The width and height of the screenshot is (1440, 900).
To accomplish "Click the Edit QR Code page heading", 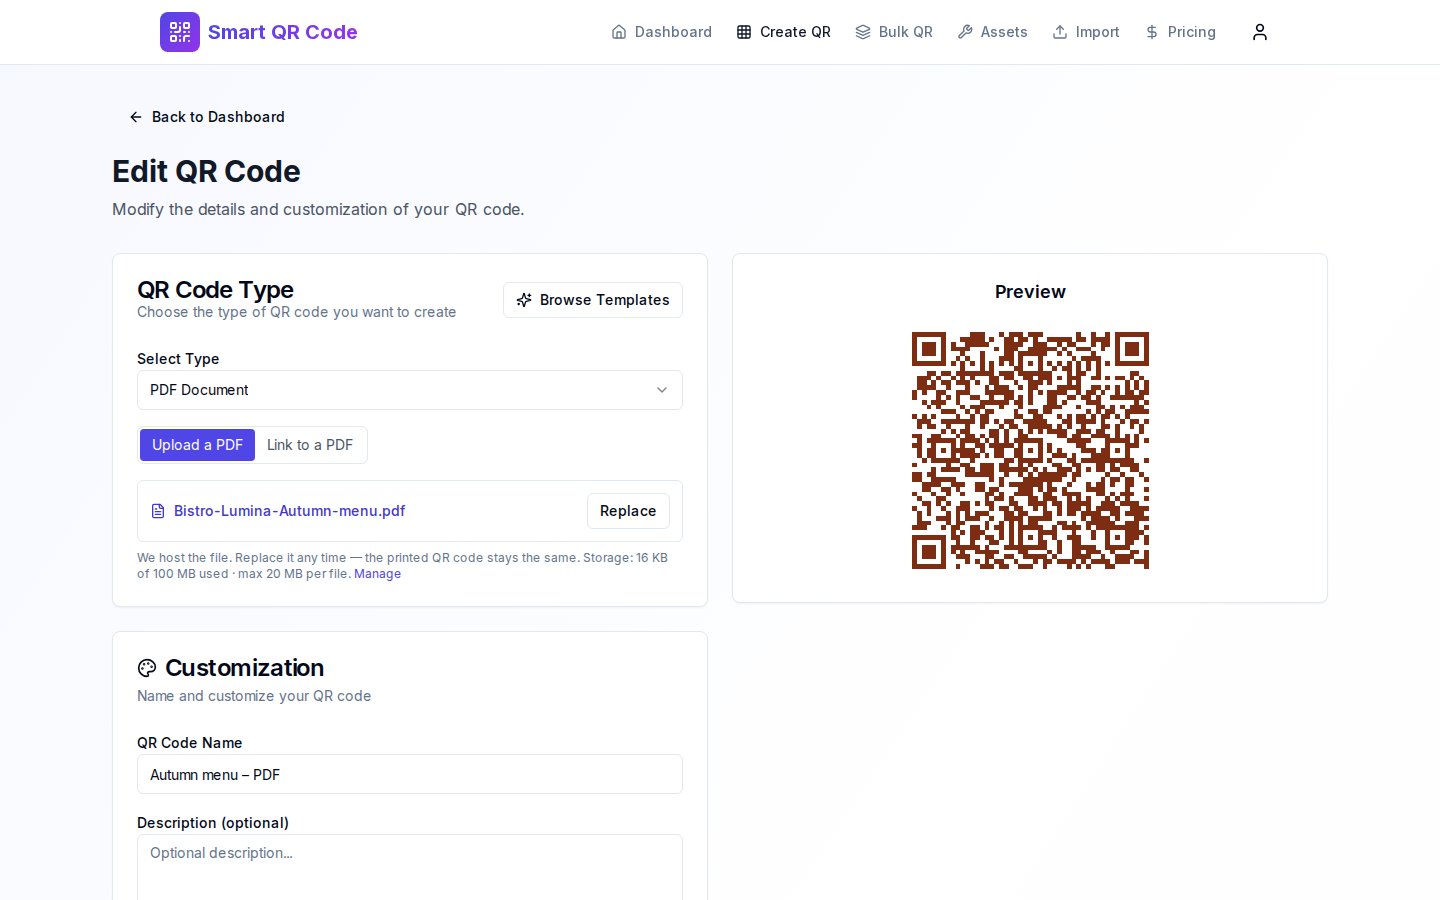I will click(x=206, y=171).
